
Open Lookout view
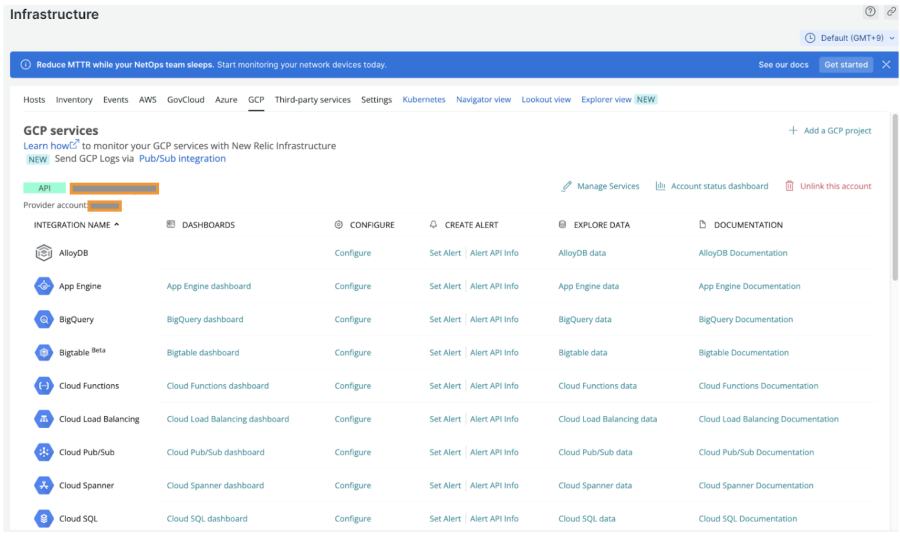click(546, 99)
